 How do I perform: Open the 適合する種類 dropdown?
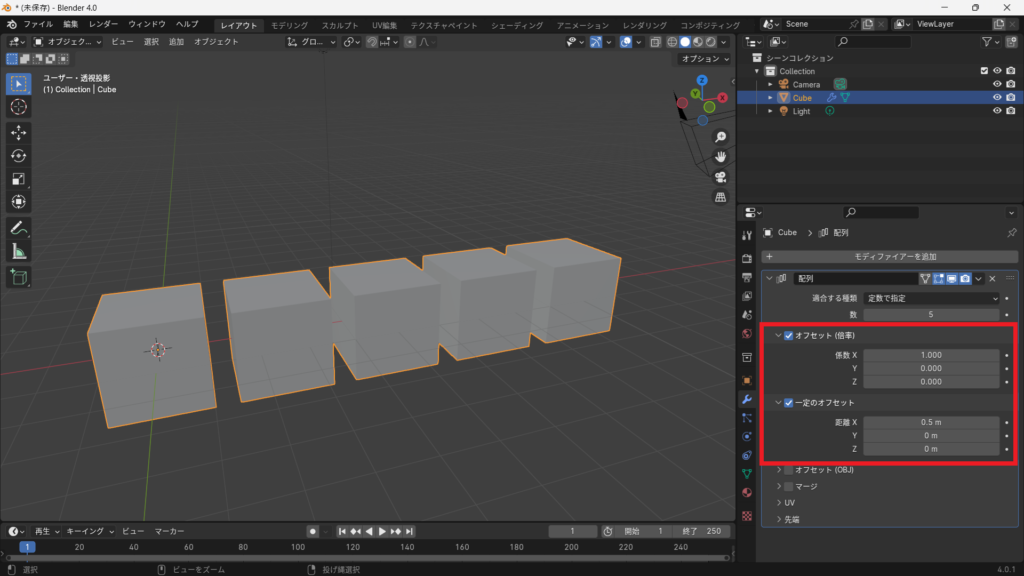(x=932, y=298)
